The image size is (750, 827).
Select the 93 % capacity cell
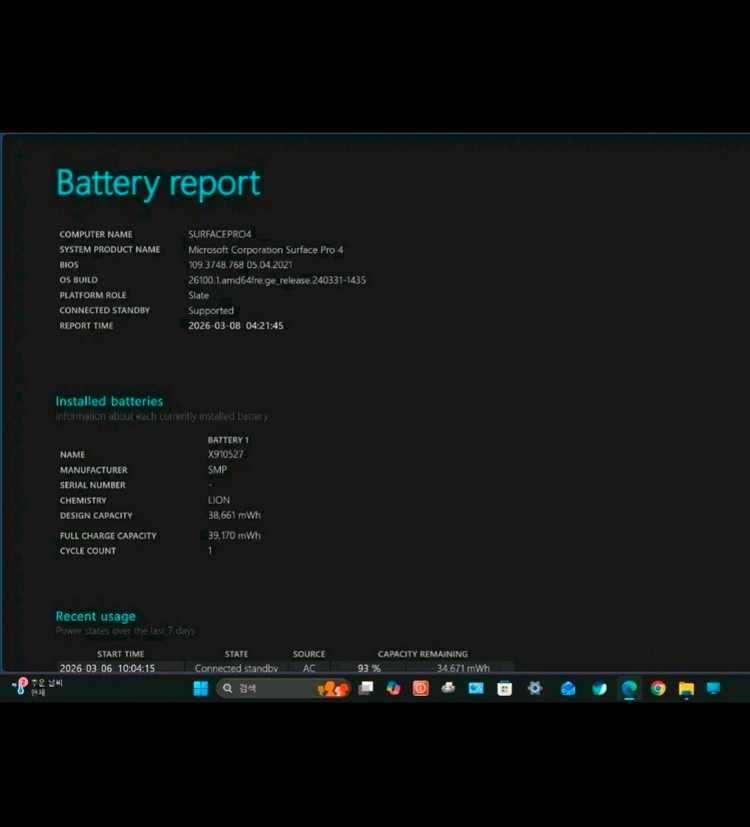369,668
